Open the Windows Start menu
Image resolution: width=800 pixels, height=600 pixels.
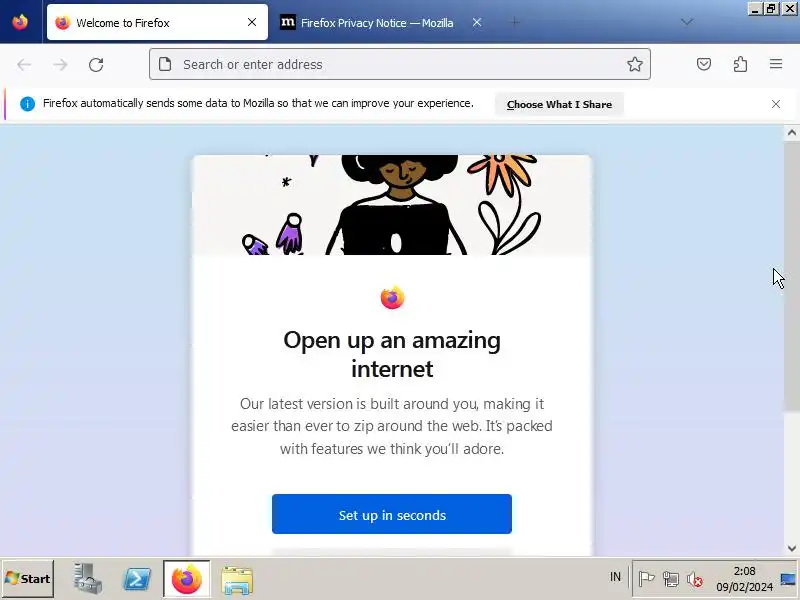[28, 579]
